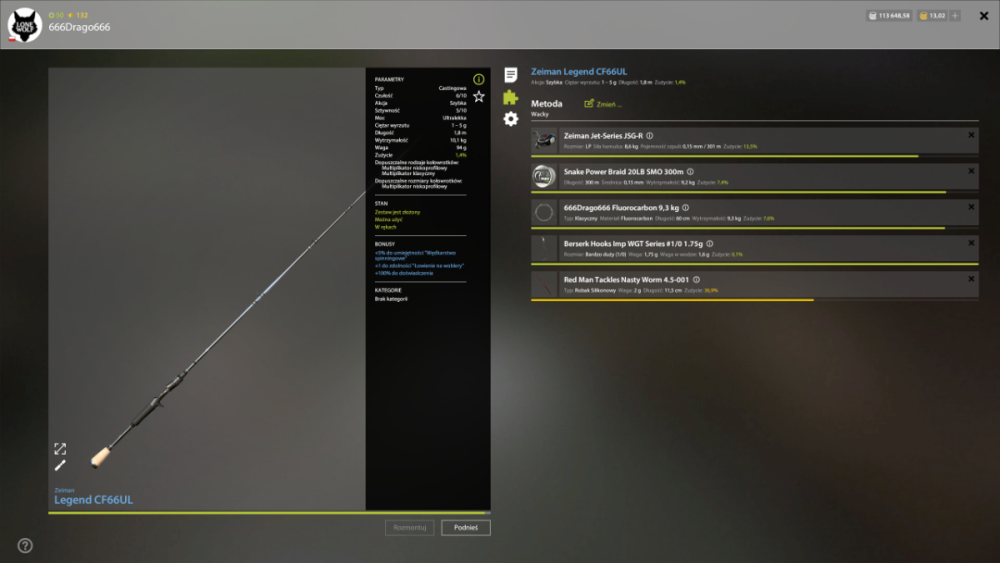Viewport: 1000px width, 563px height.
Task: Remove Red Man Tackles Nasty Worm bait
Action: (971, 279)
